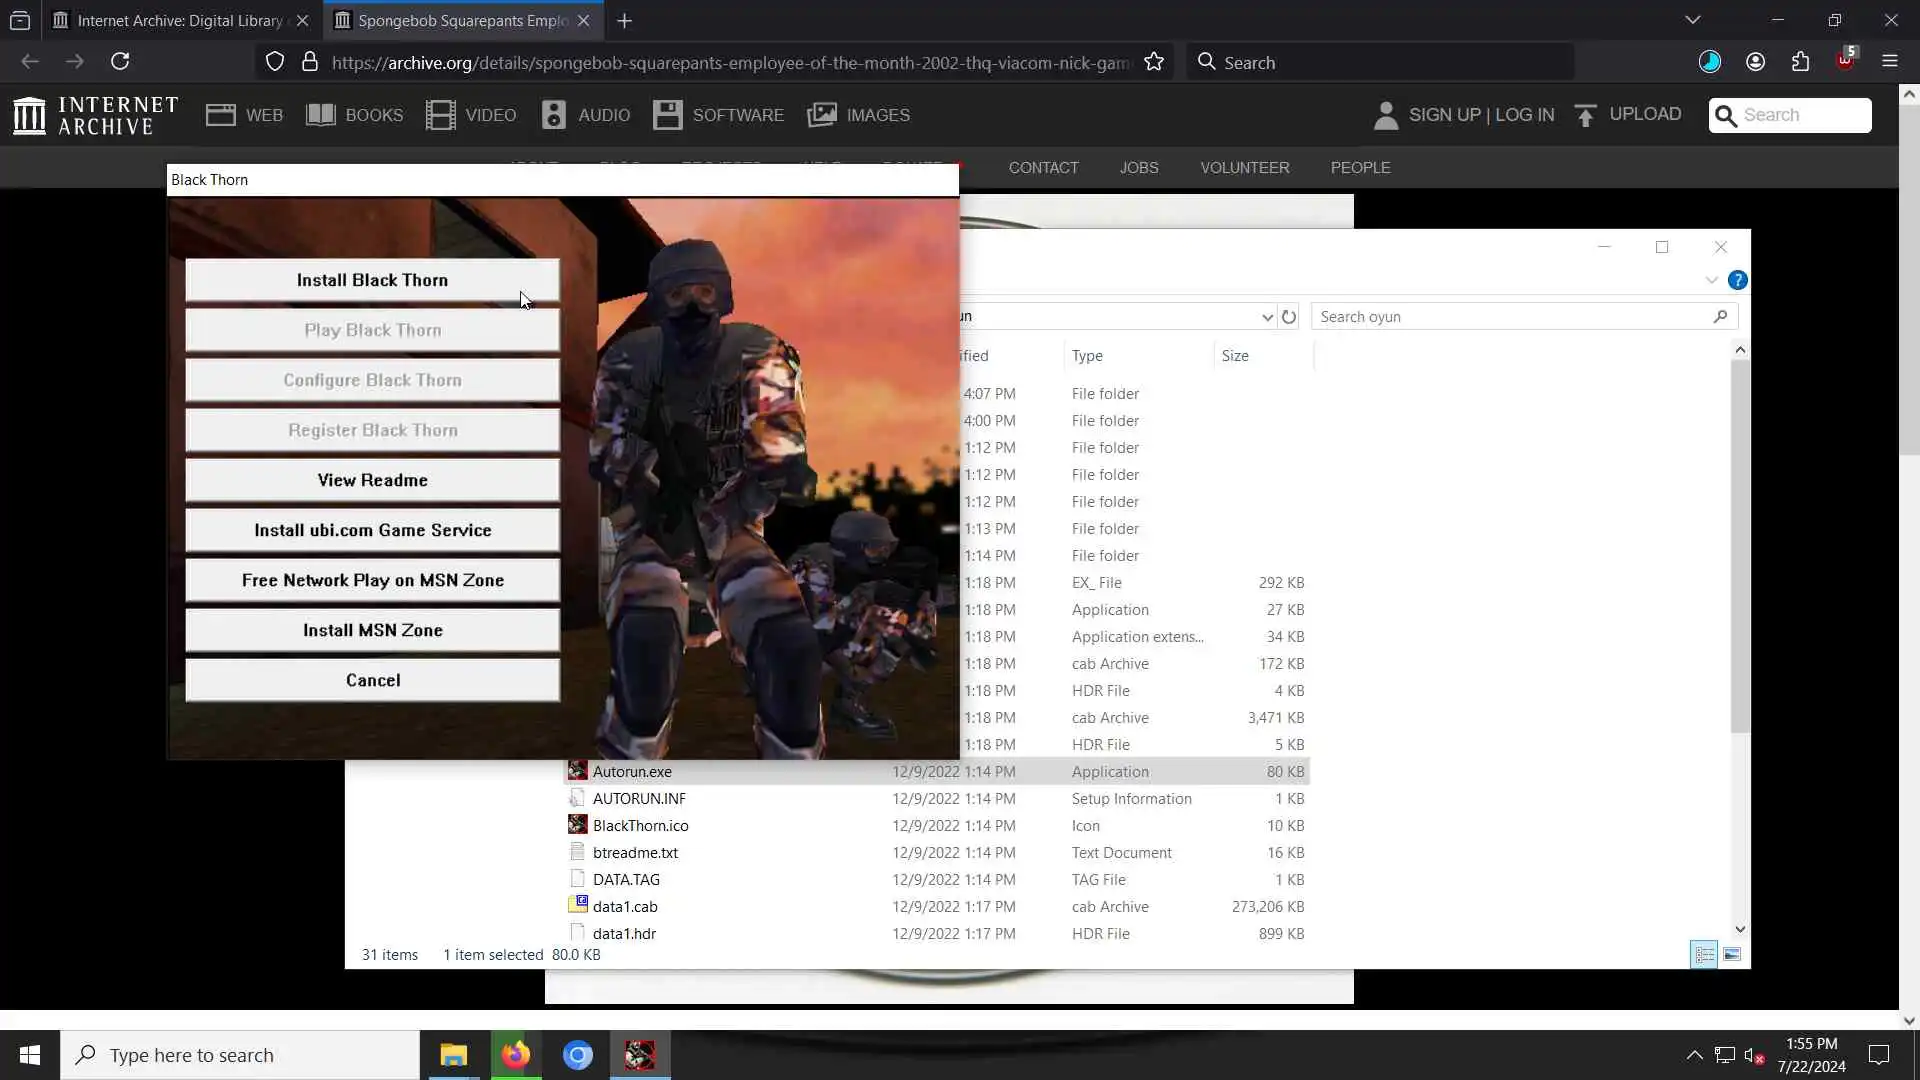Open File Explorer help icon
1920x1080 pixels.
1738,280
